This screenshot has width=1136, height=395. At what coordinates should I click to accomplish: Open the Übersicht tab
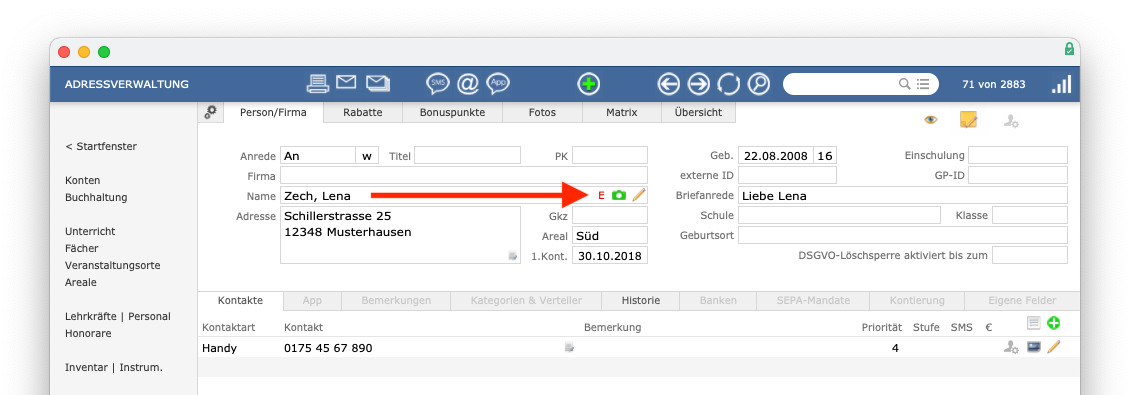[698, 112]
